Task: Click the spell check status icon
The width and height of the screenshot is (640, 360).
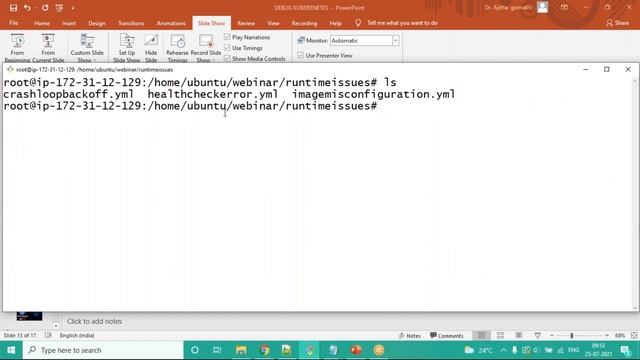Action: coord(48,336)
